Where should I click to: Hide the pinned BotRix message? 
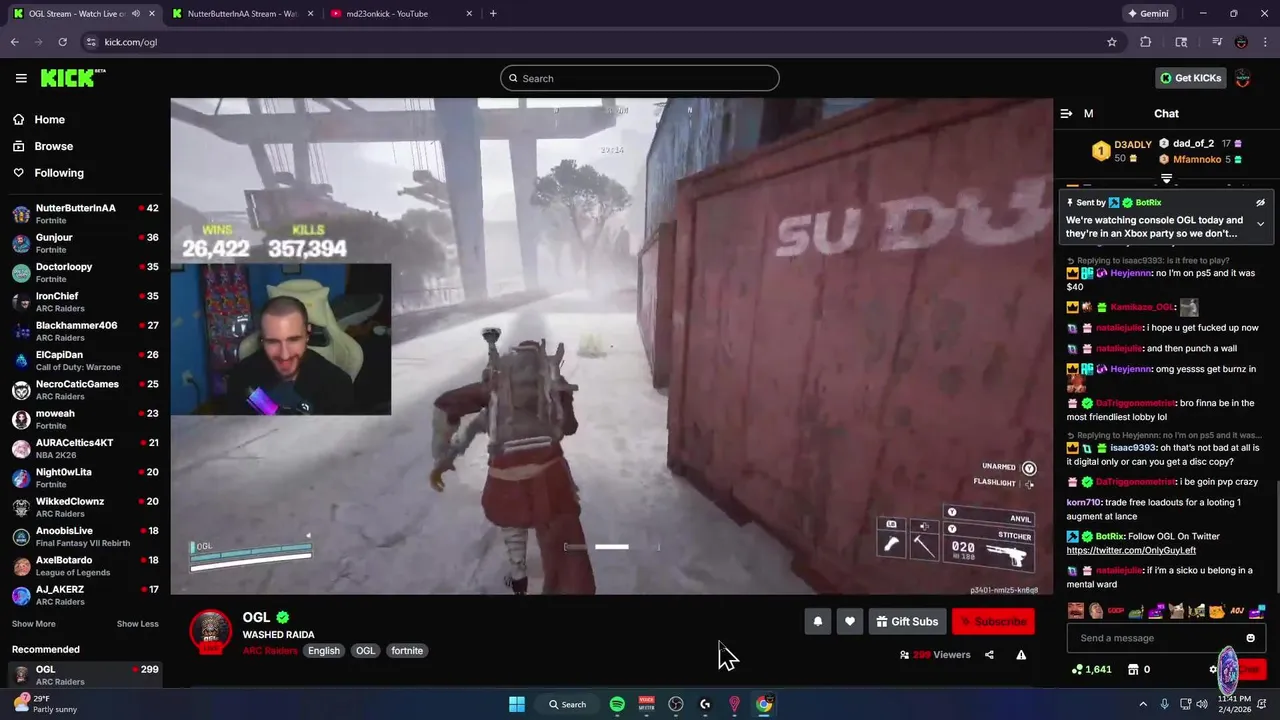tap(1260, 202)
